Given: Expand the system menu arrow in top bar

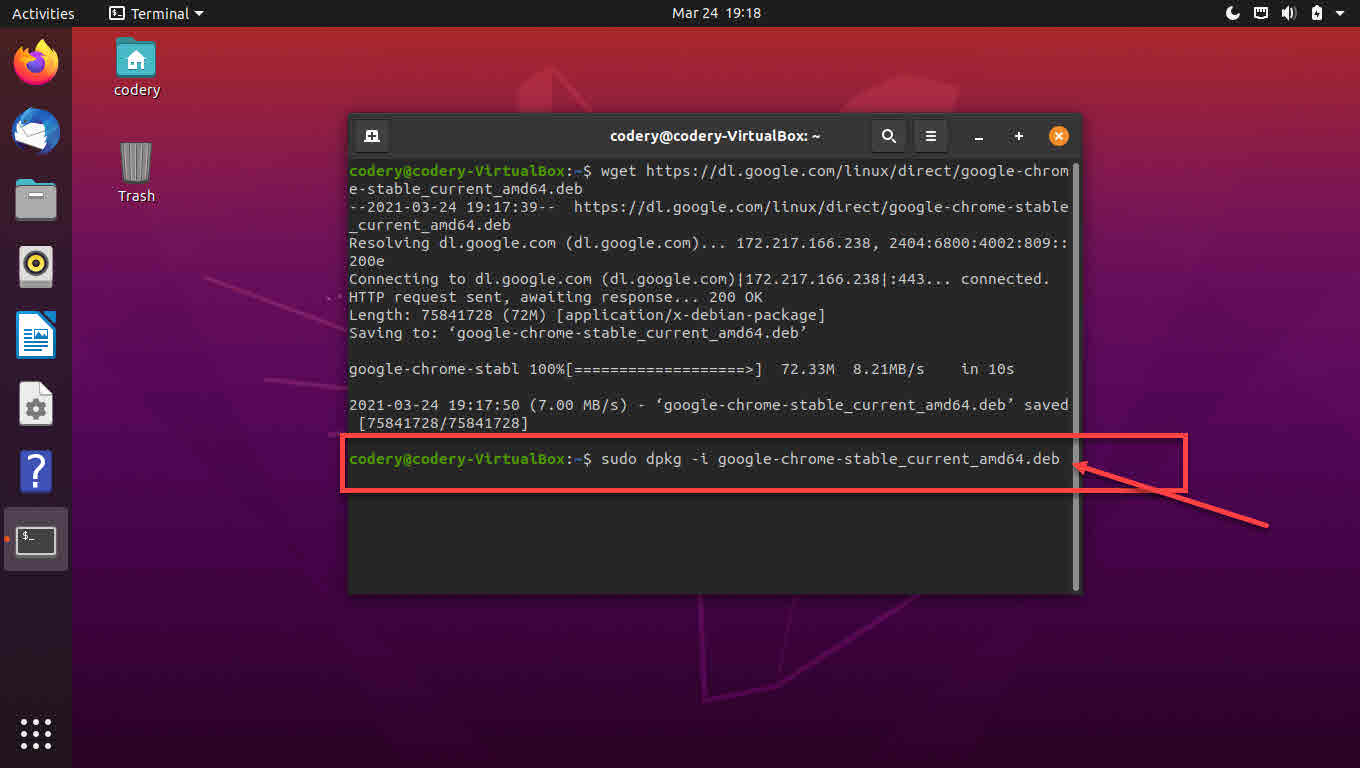Looking at the screenshot, I should [x=1341, y=13].
